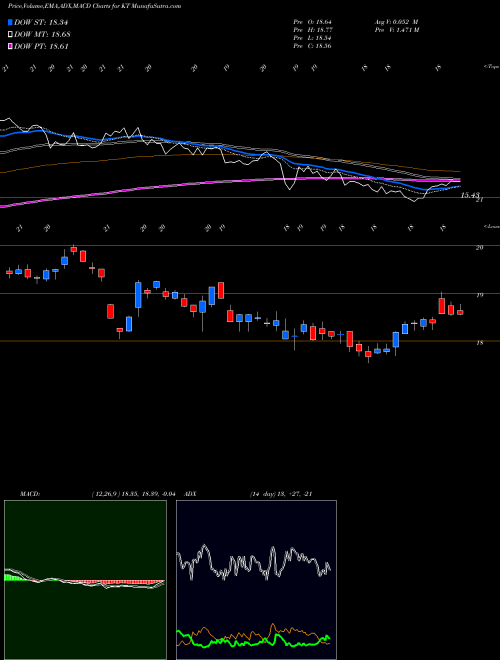The height and width of the screenshot is (660, 500).
Task: Click the 'Pre O: 18.64' value
Action: click(x=312, y=22)
